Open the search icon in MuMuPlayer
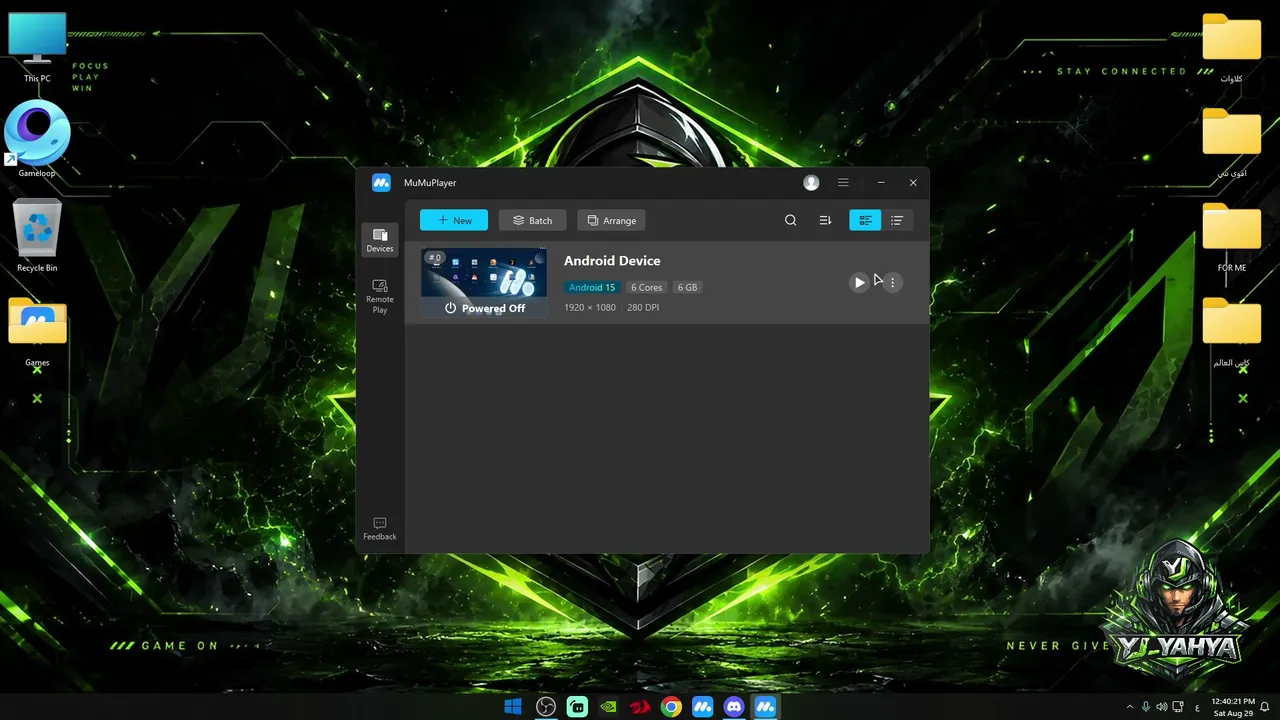The image size is (1280, 720). click(x=791, y=220)
